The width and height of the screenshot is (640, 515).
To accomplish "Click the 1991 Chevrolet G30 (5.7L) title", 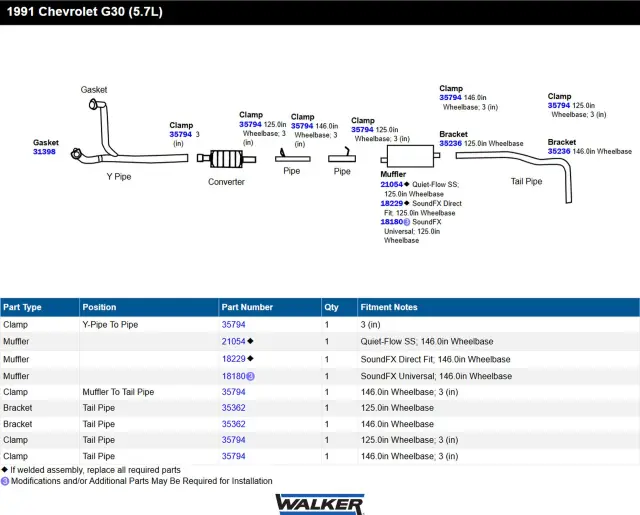I will [x=84, y=11].
